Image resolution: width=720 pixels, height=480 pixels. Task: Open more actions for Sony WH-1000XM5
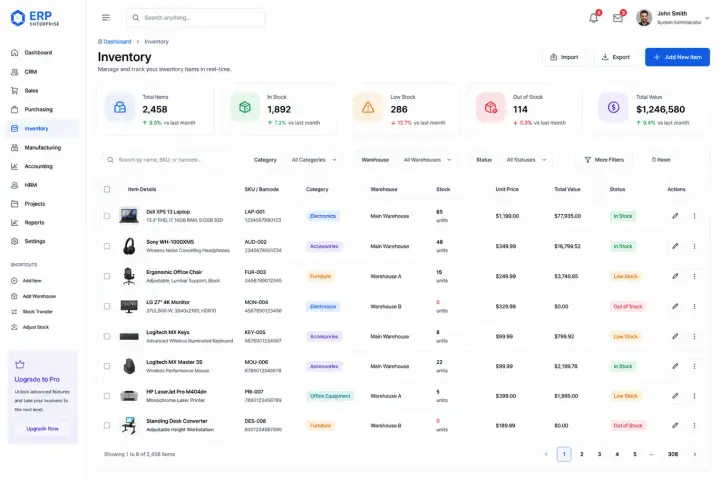pos(694,246)
